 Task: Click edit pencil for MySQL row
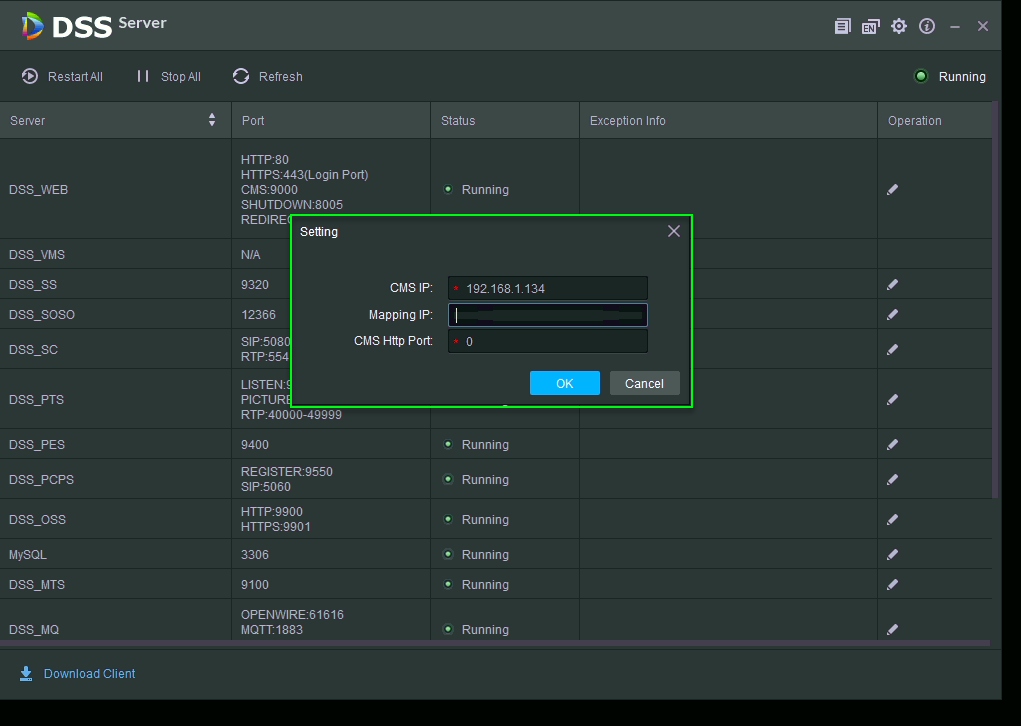[892, 555]
